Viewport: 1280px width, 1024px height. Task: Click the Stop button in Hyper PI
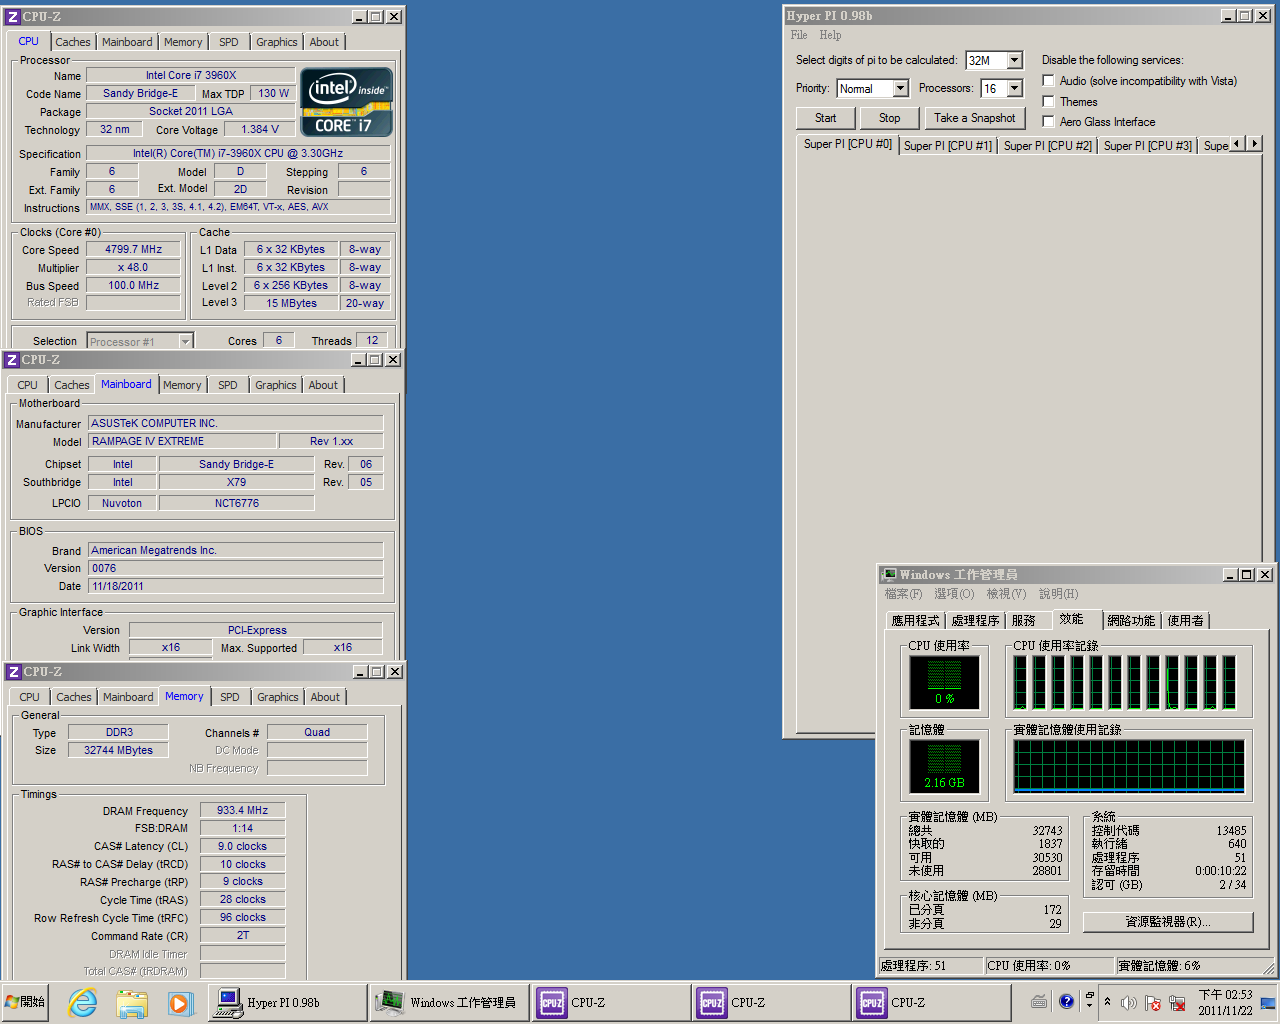889,118
